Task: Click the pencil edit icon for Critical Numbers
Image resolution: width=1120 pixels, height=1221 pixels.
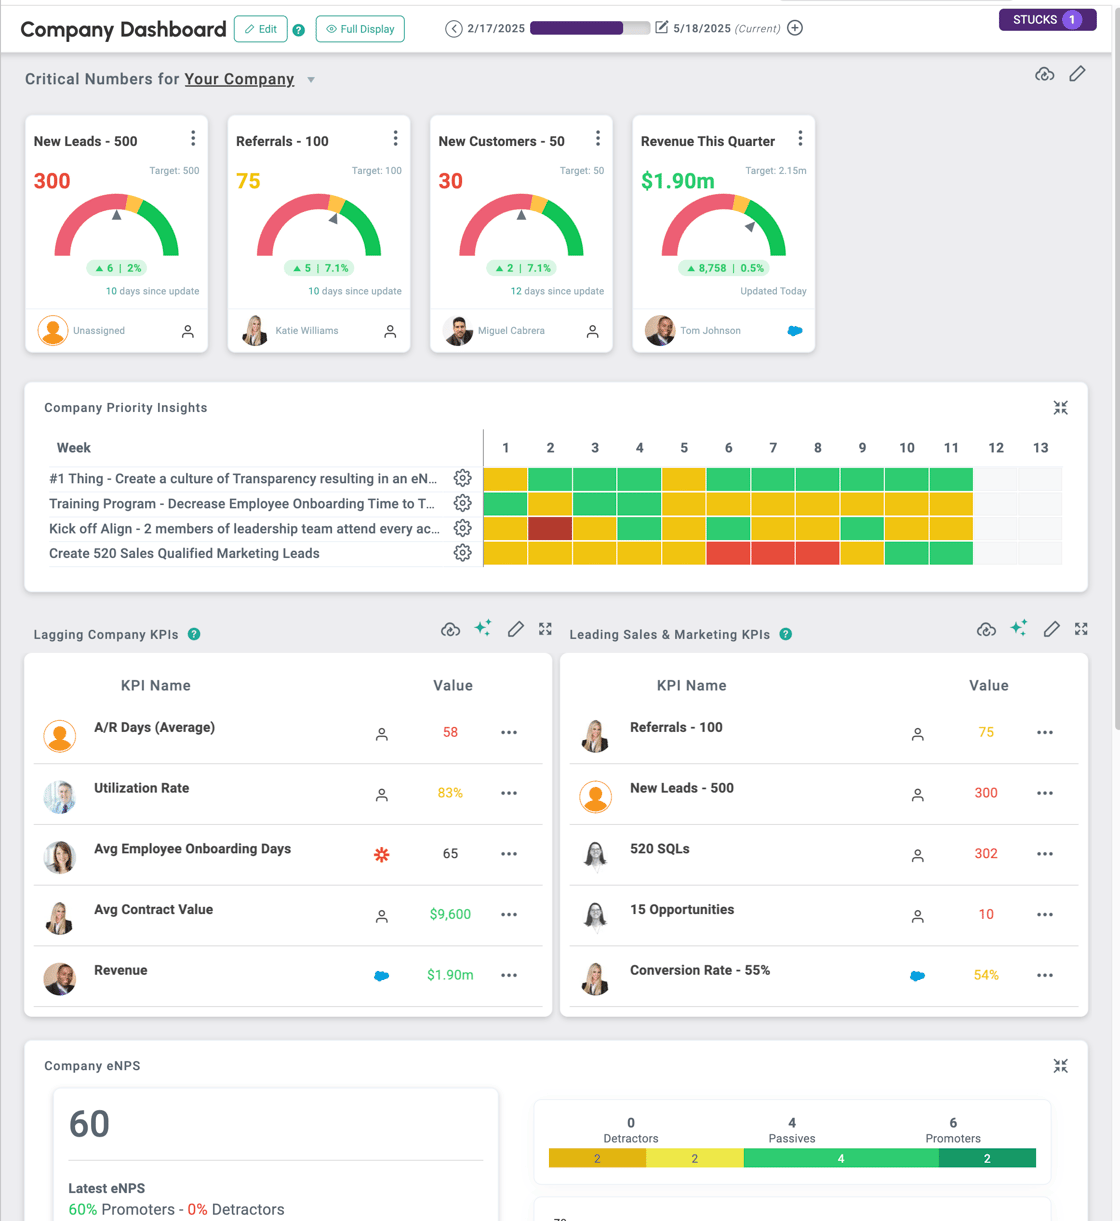Action: point(1077,74)
